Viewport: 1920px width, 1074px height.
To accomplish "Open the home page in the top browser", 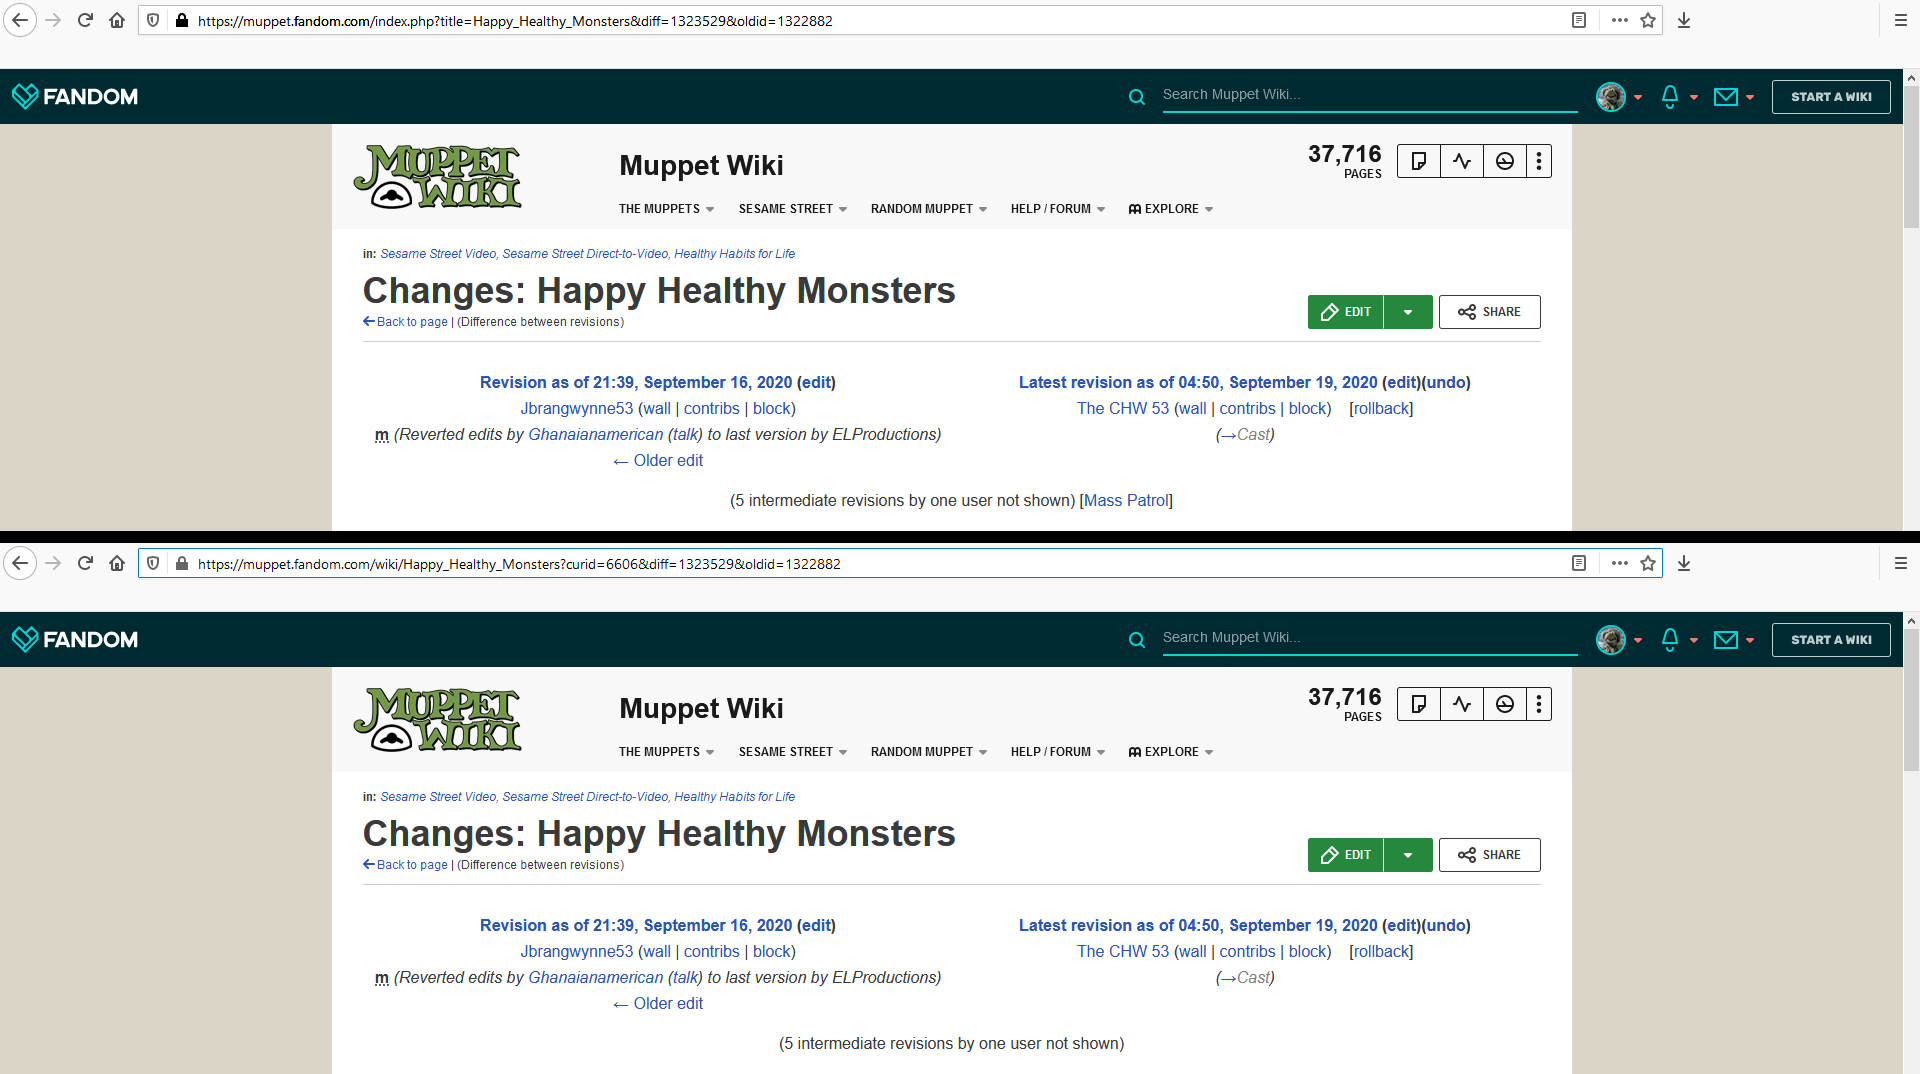I will [x=117, y=20].
